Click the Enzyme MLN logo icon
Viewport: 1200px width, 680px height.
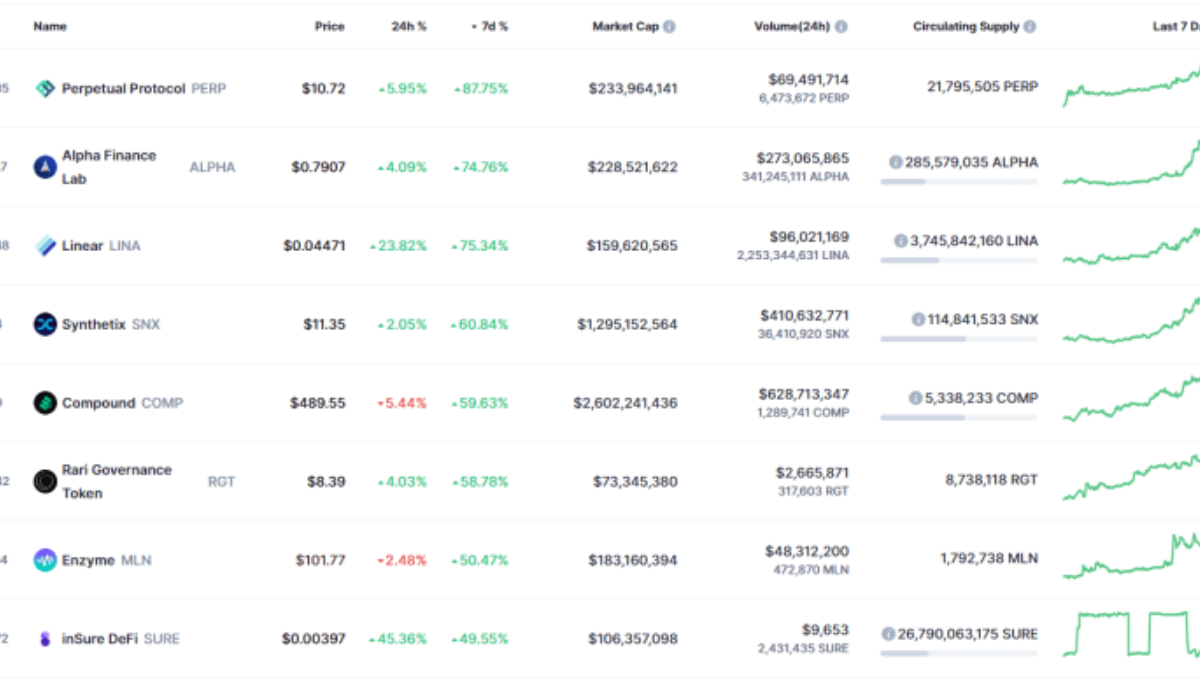[x=45, y=560]
